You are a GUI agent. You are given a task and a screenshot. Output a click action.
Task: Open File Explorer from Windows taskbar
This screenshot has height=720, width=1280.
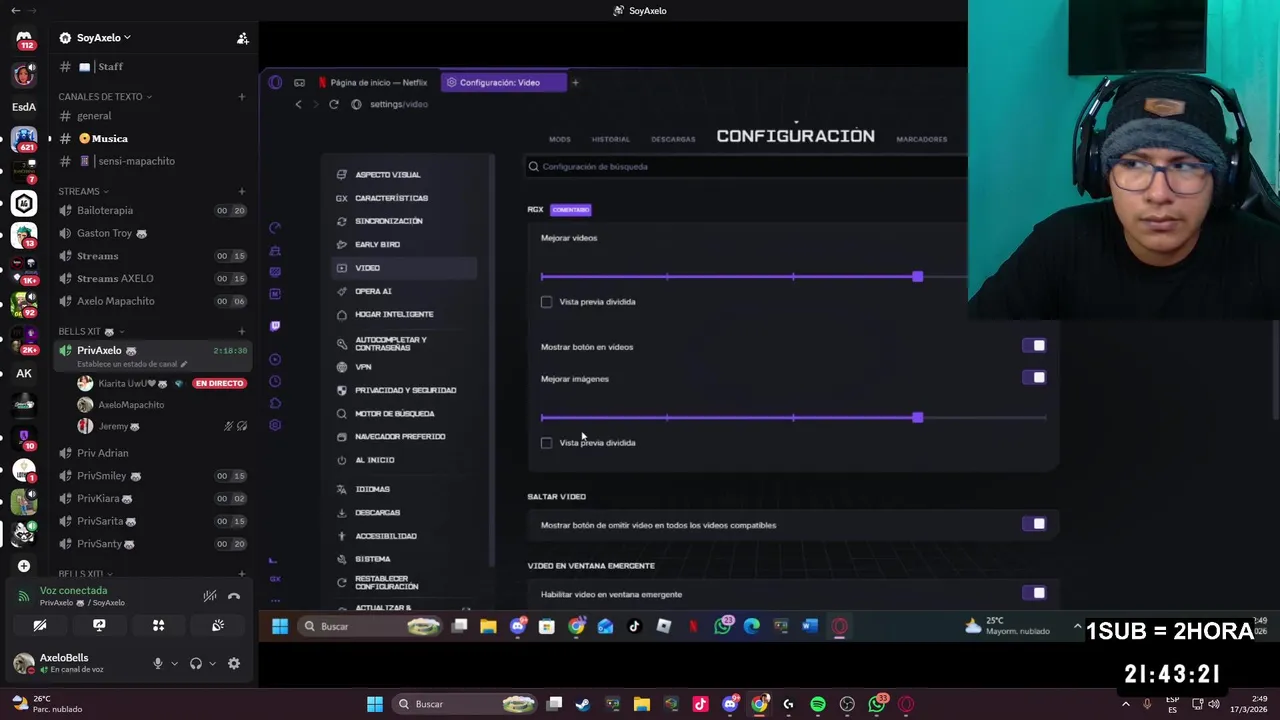642,704
